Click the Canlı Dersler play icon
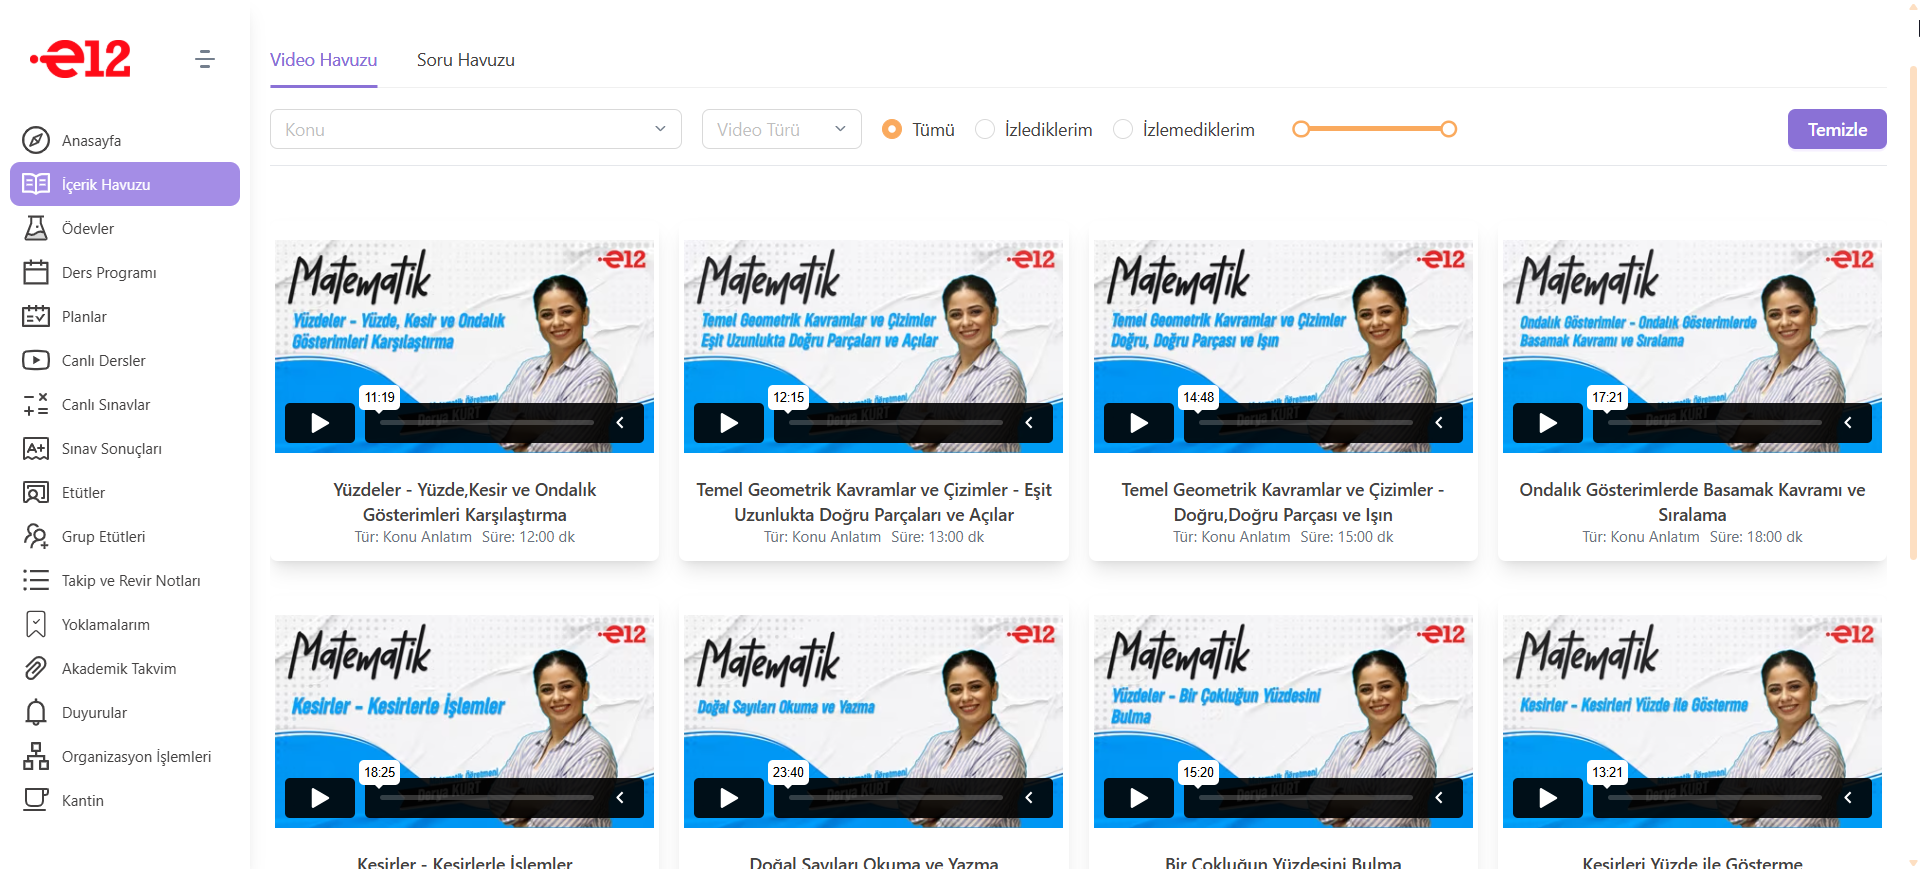Image resolution: width=1920 pixels, height=869 pixels. pyautogui.click(x=36, y=360)
